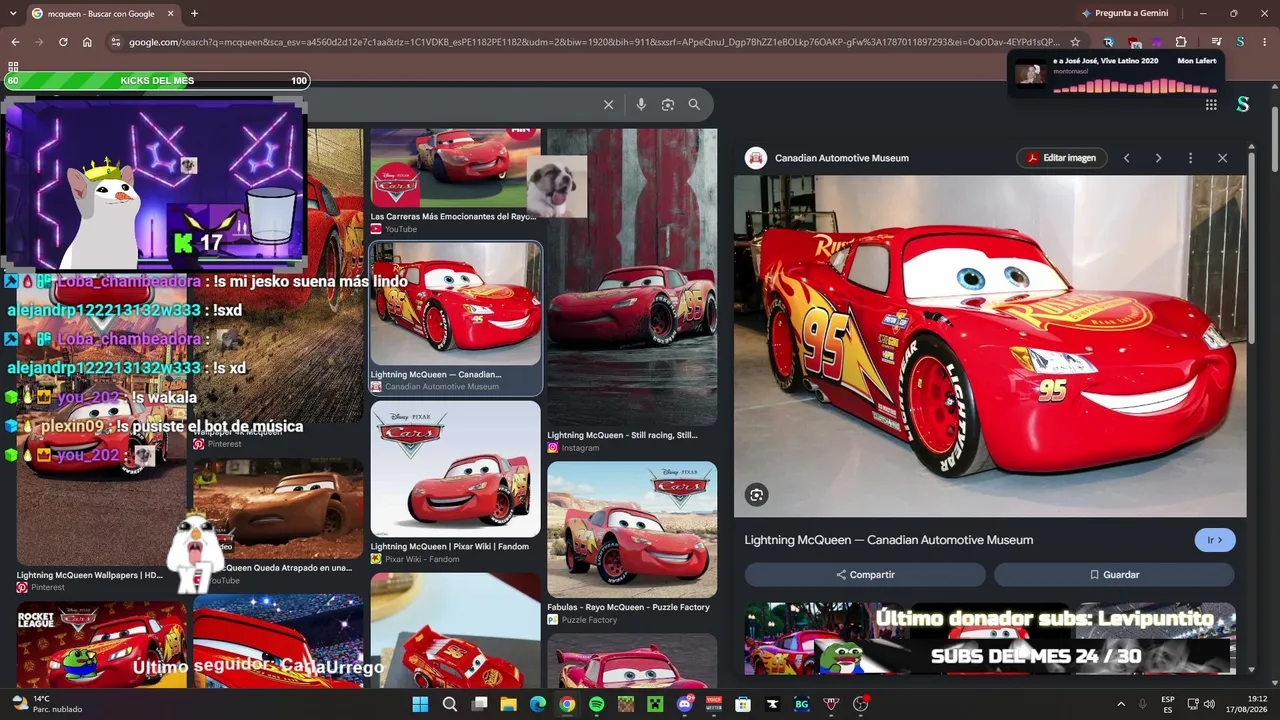1280x720 pixels.
Task: View site information for google.com
Action: [x=116, y=42]
